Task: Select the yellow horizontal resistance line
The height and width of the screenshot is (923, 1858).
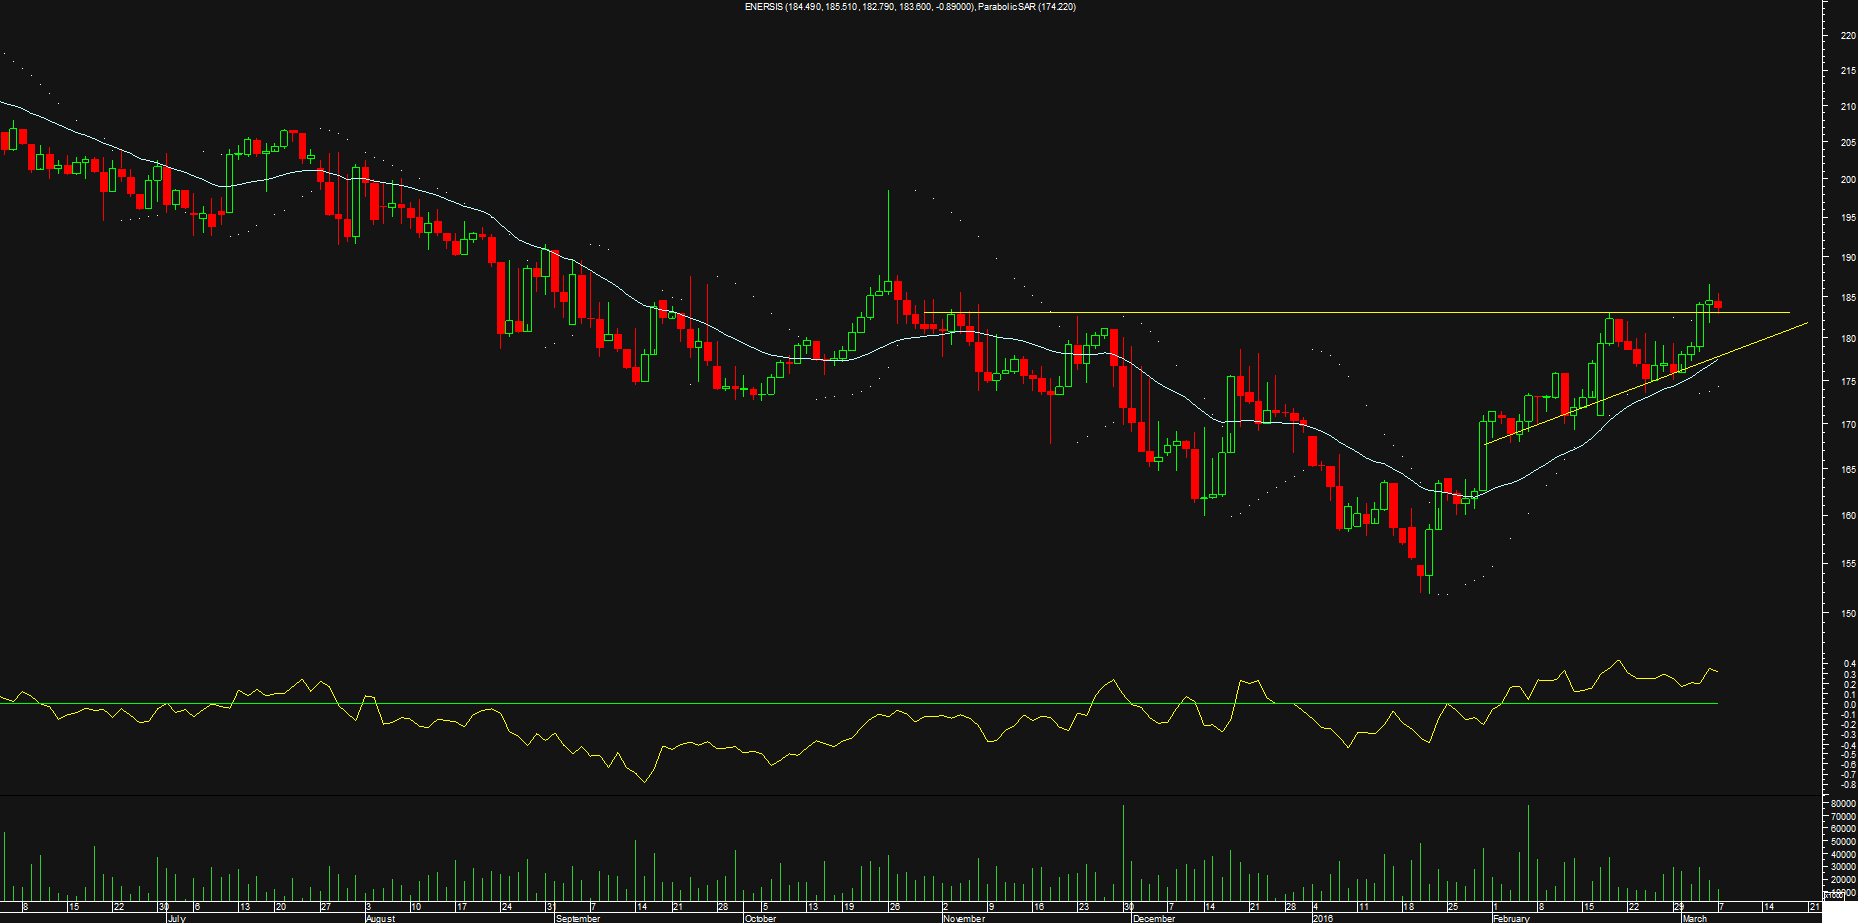Action: coord(1300,313)
